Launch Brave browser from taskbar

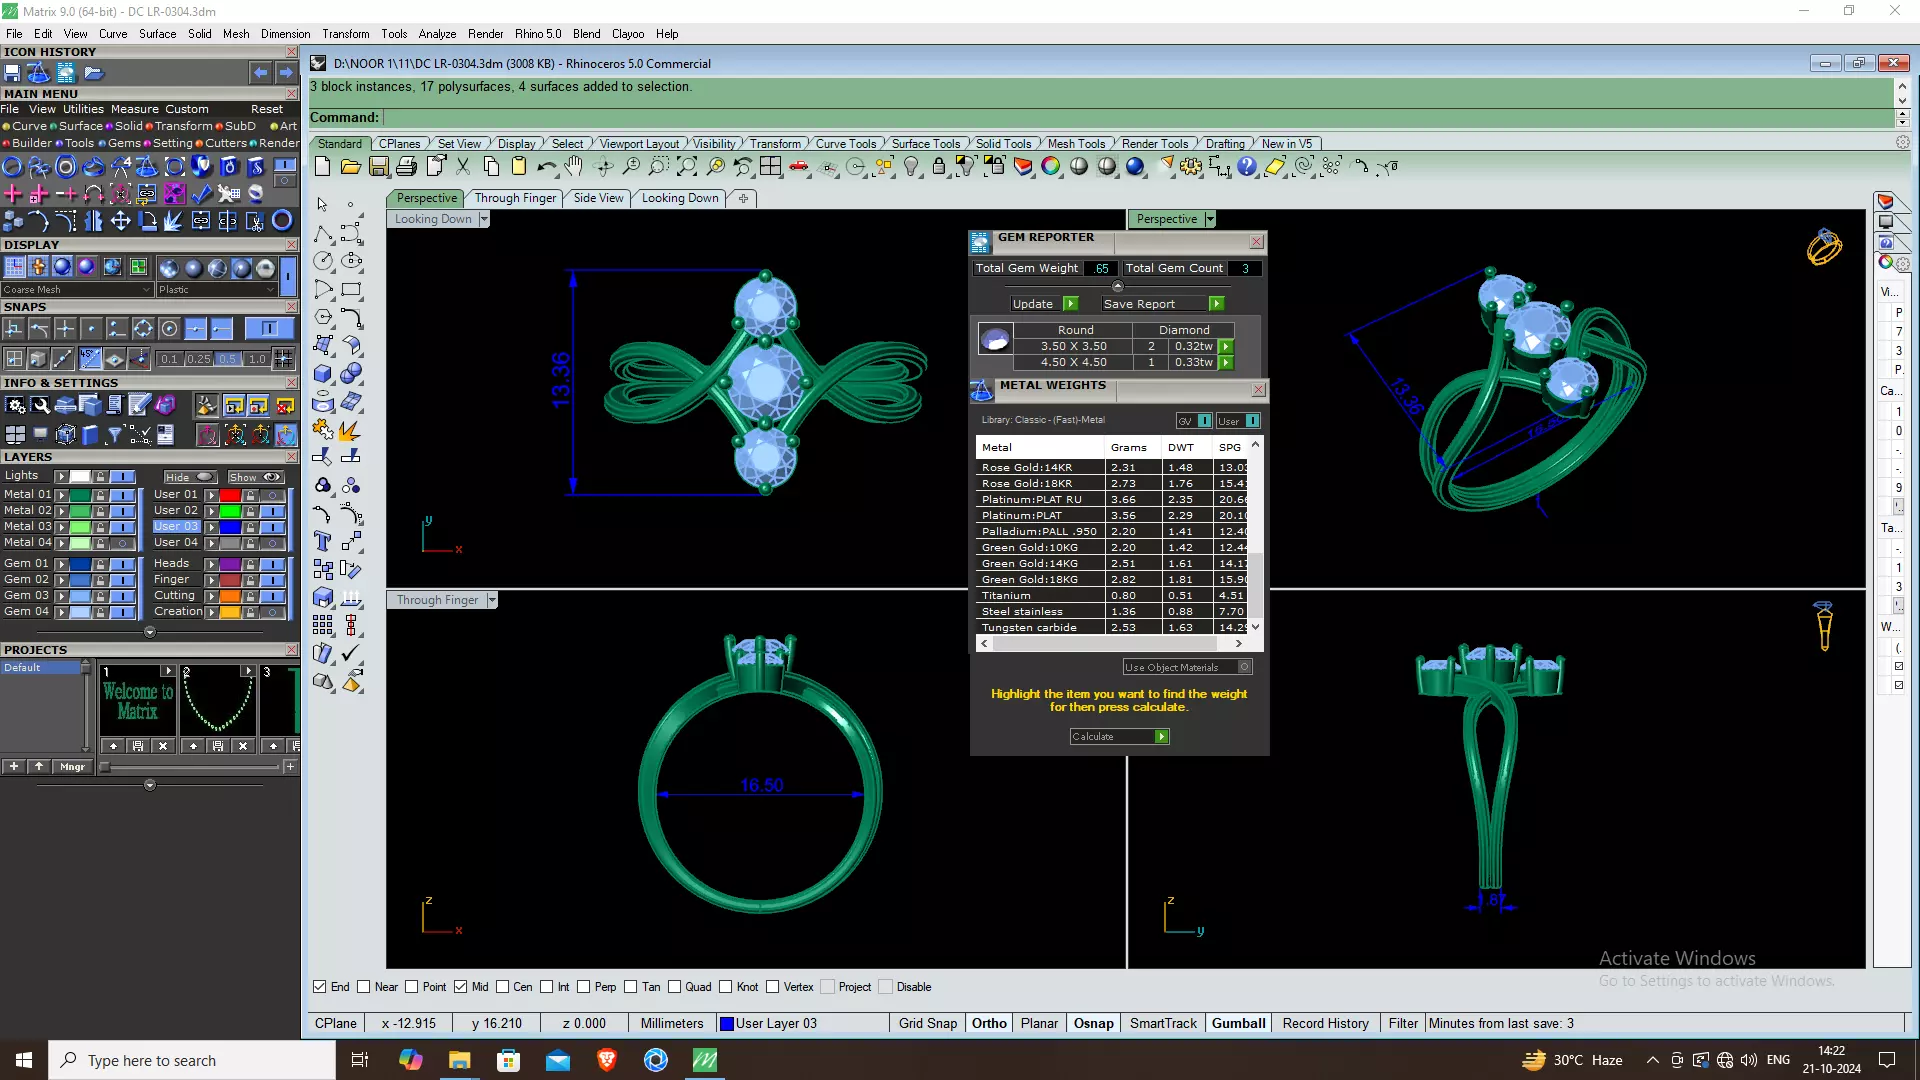click(x=607, y=1060)
